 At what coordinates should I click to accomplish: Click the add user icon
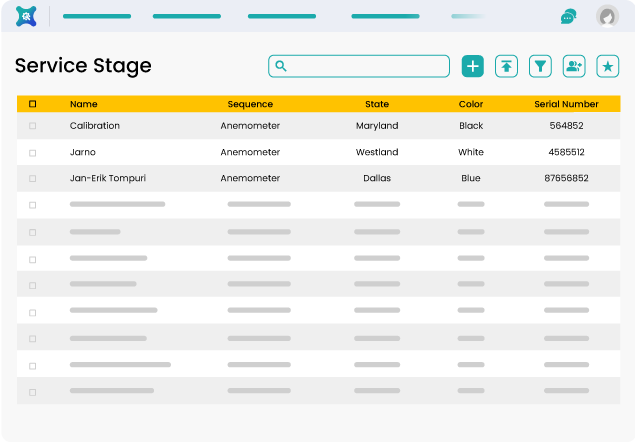pyautogui.click(x=574, y=66)
